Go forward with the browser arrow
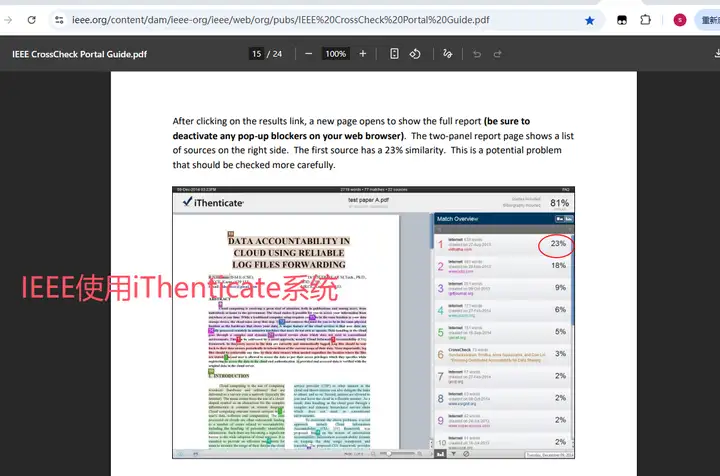Screen dimensions: 720x476 coord(8,20)
